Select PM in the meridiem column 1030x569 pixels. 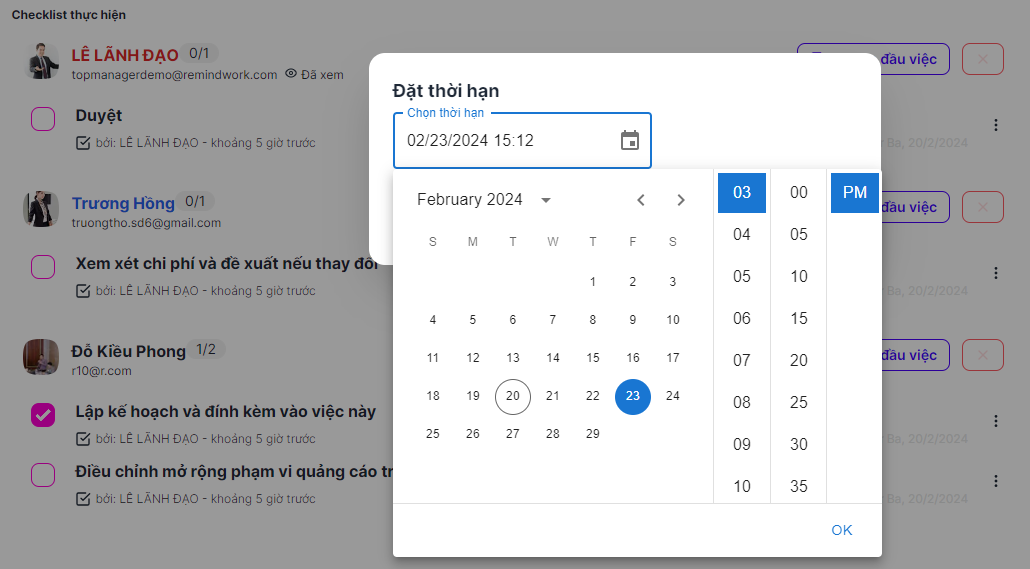pyautogui.click(x=855, y=193)
